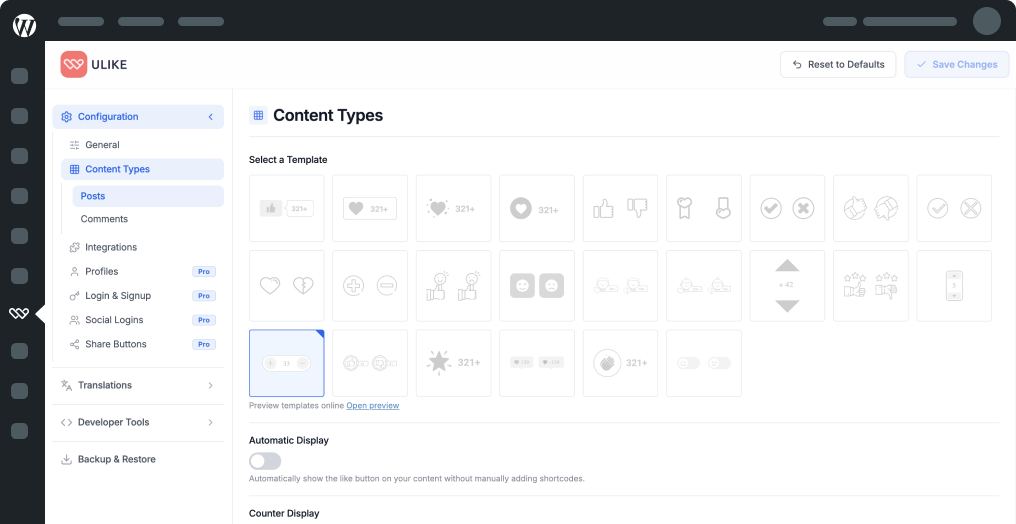Click Save Changes button
Image resolution: width=1016 pixels, height=524 pixels.
pos(956,65)
